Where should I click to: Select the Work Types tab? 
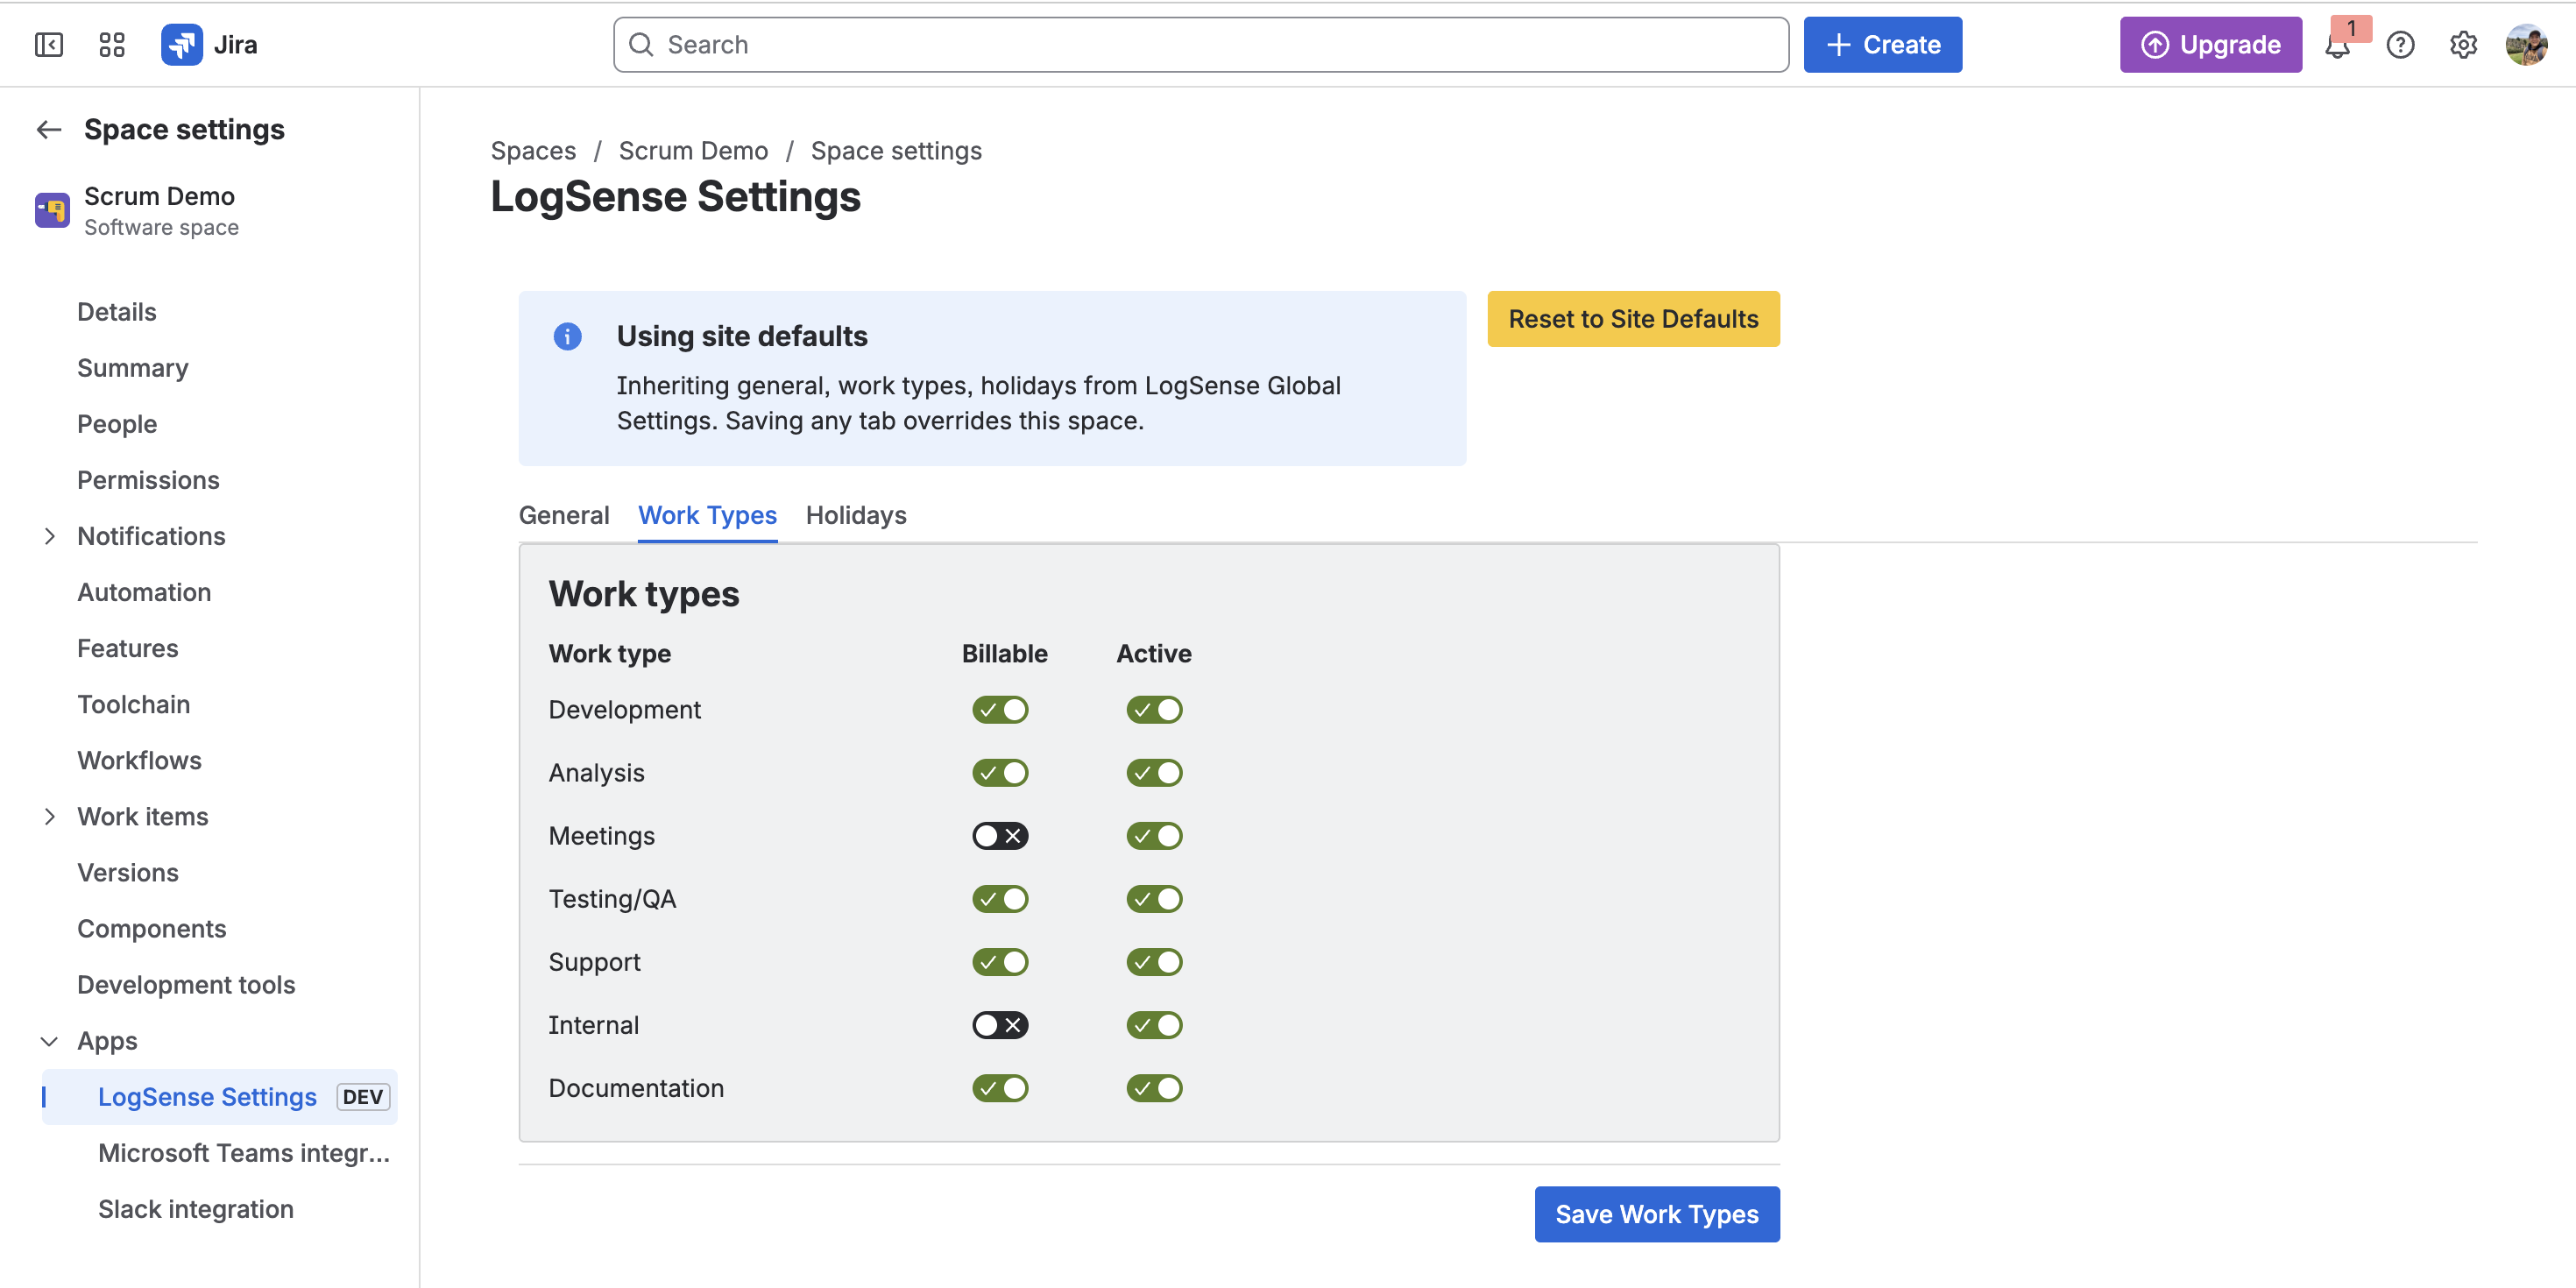pos(707,515)
